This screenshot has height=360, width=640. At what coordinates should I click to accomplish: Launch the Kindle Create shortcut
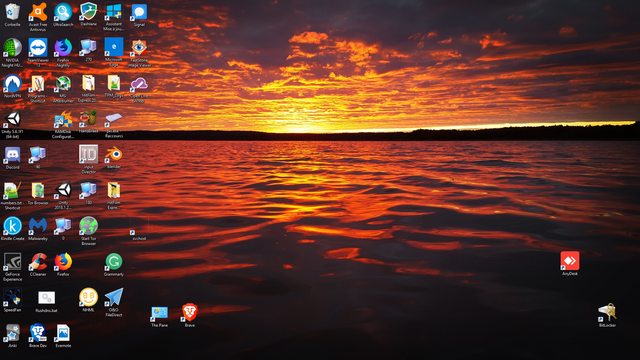tap(12, 227)
